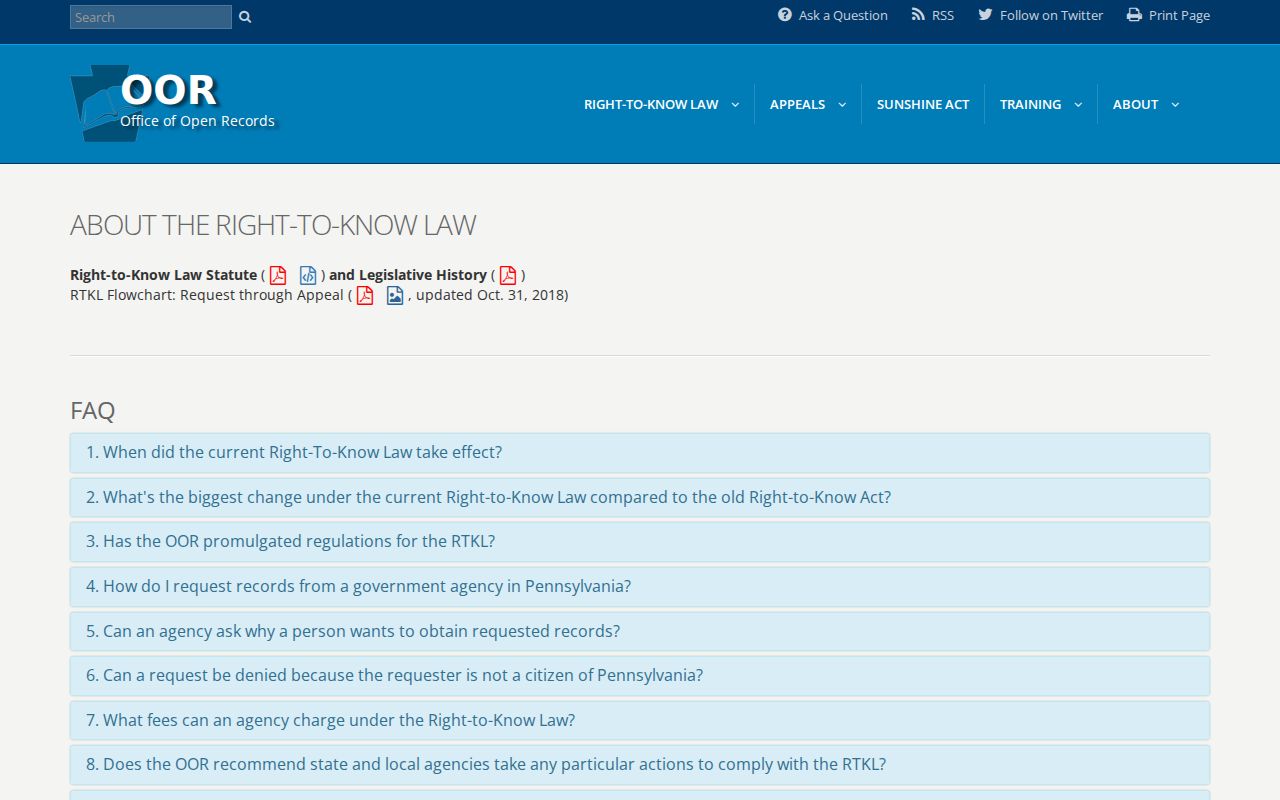Screen dimensions: 1280x800
Task: Open the Legislative History PDF icon
Action: [x=508, y=275]
